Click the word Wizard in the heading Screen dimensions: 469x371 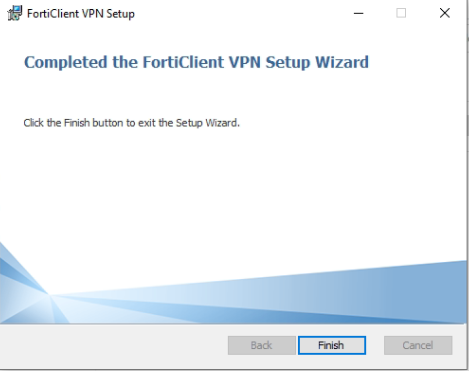pos(342,62)
